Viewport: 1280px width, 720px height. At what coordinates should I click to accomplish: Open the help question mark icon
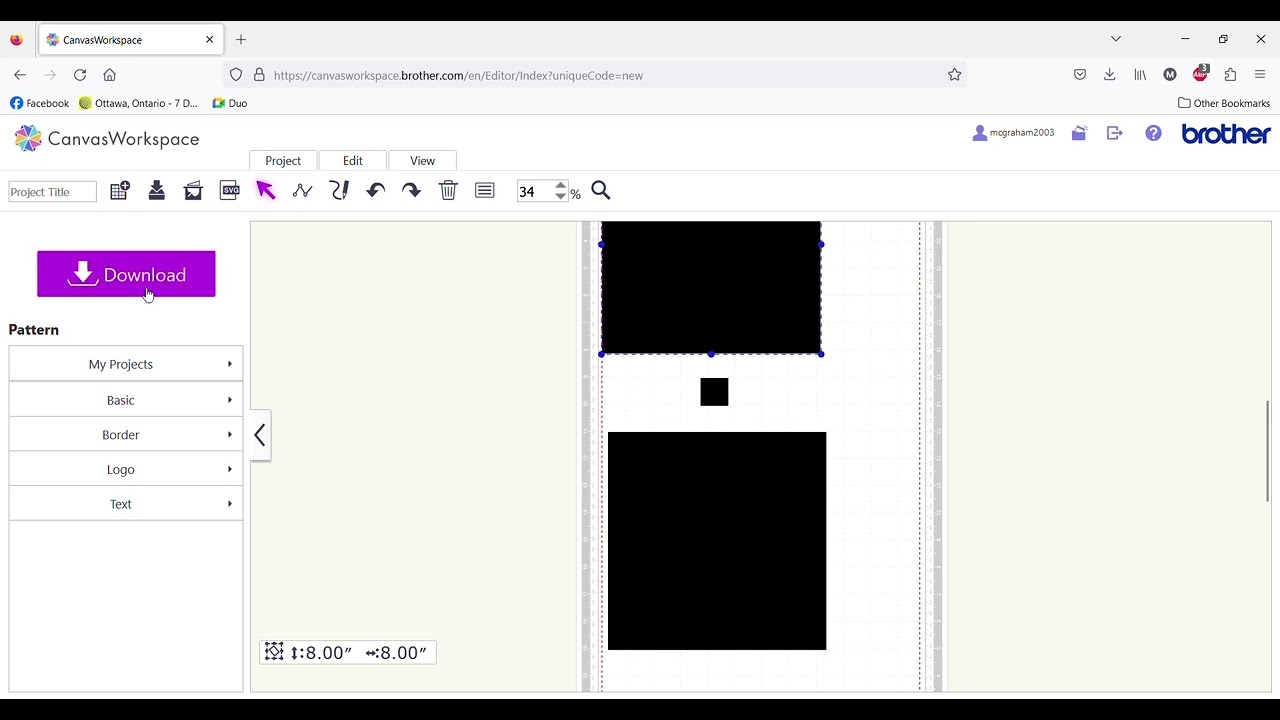click(1154, 133)
